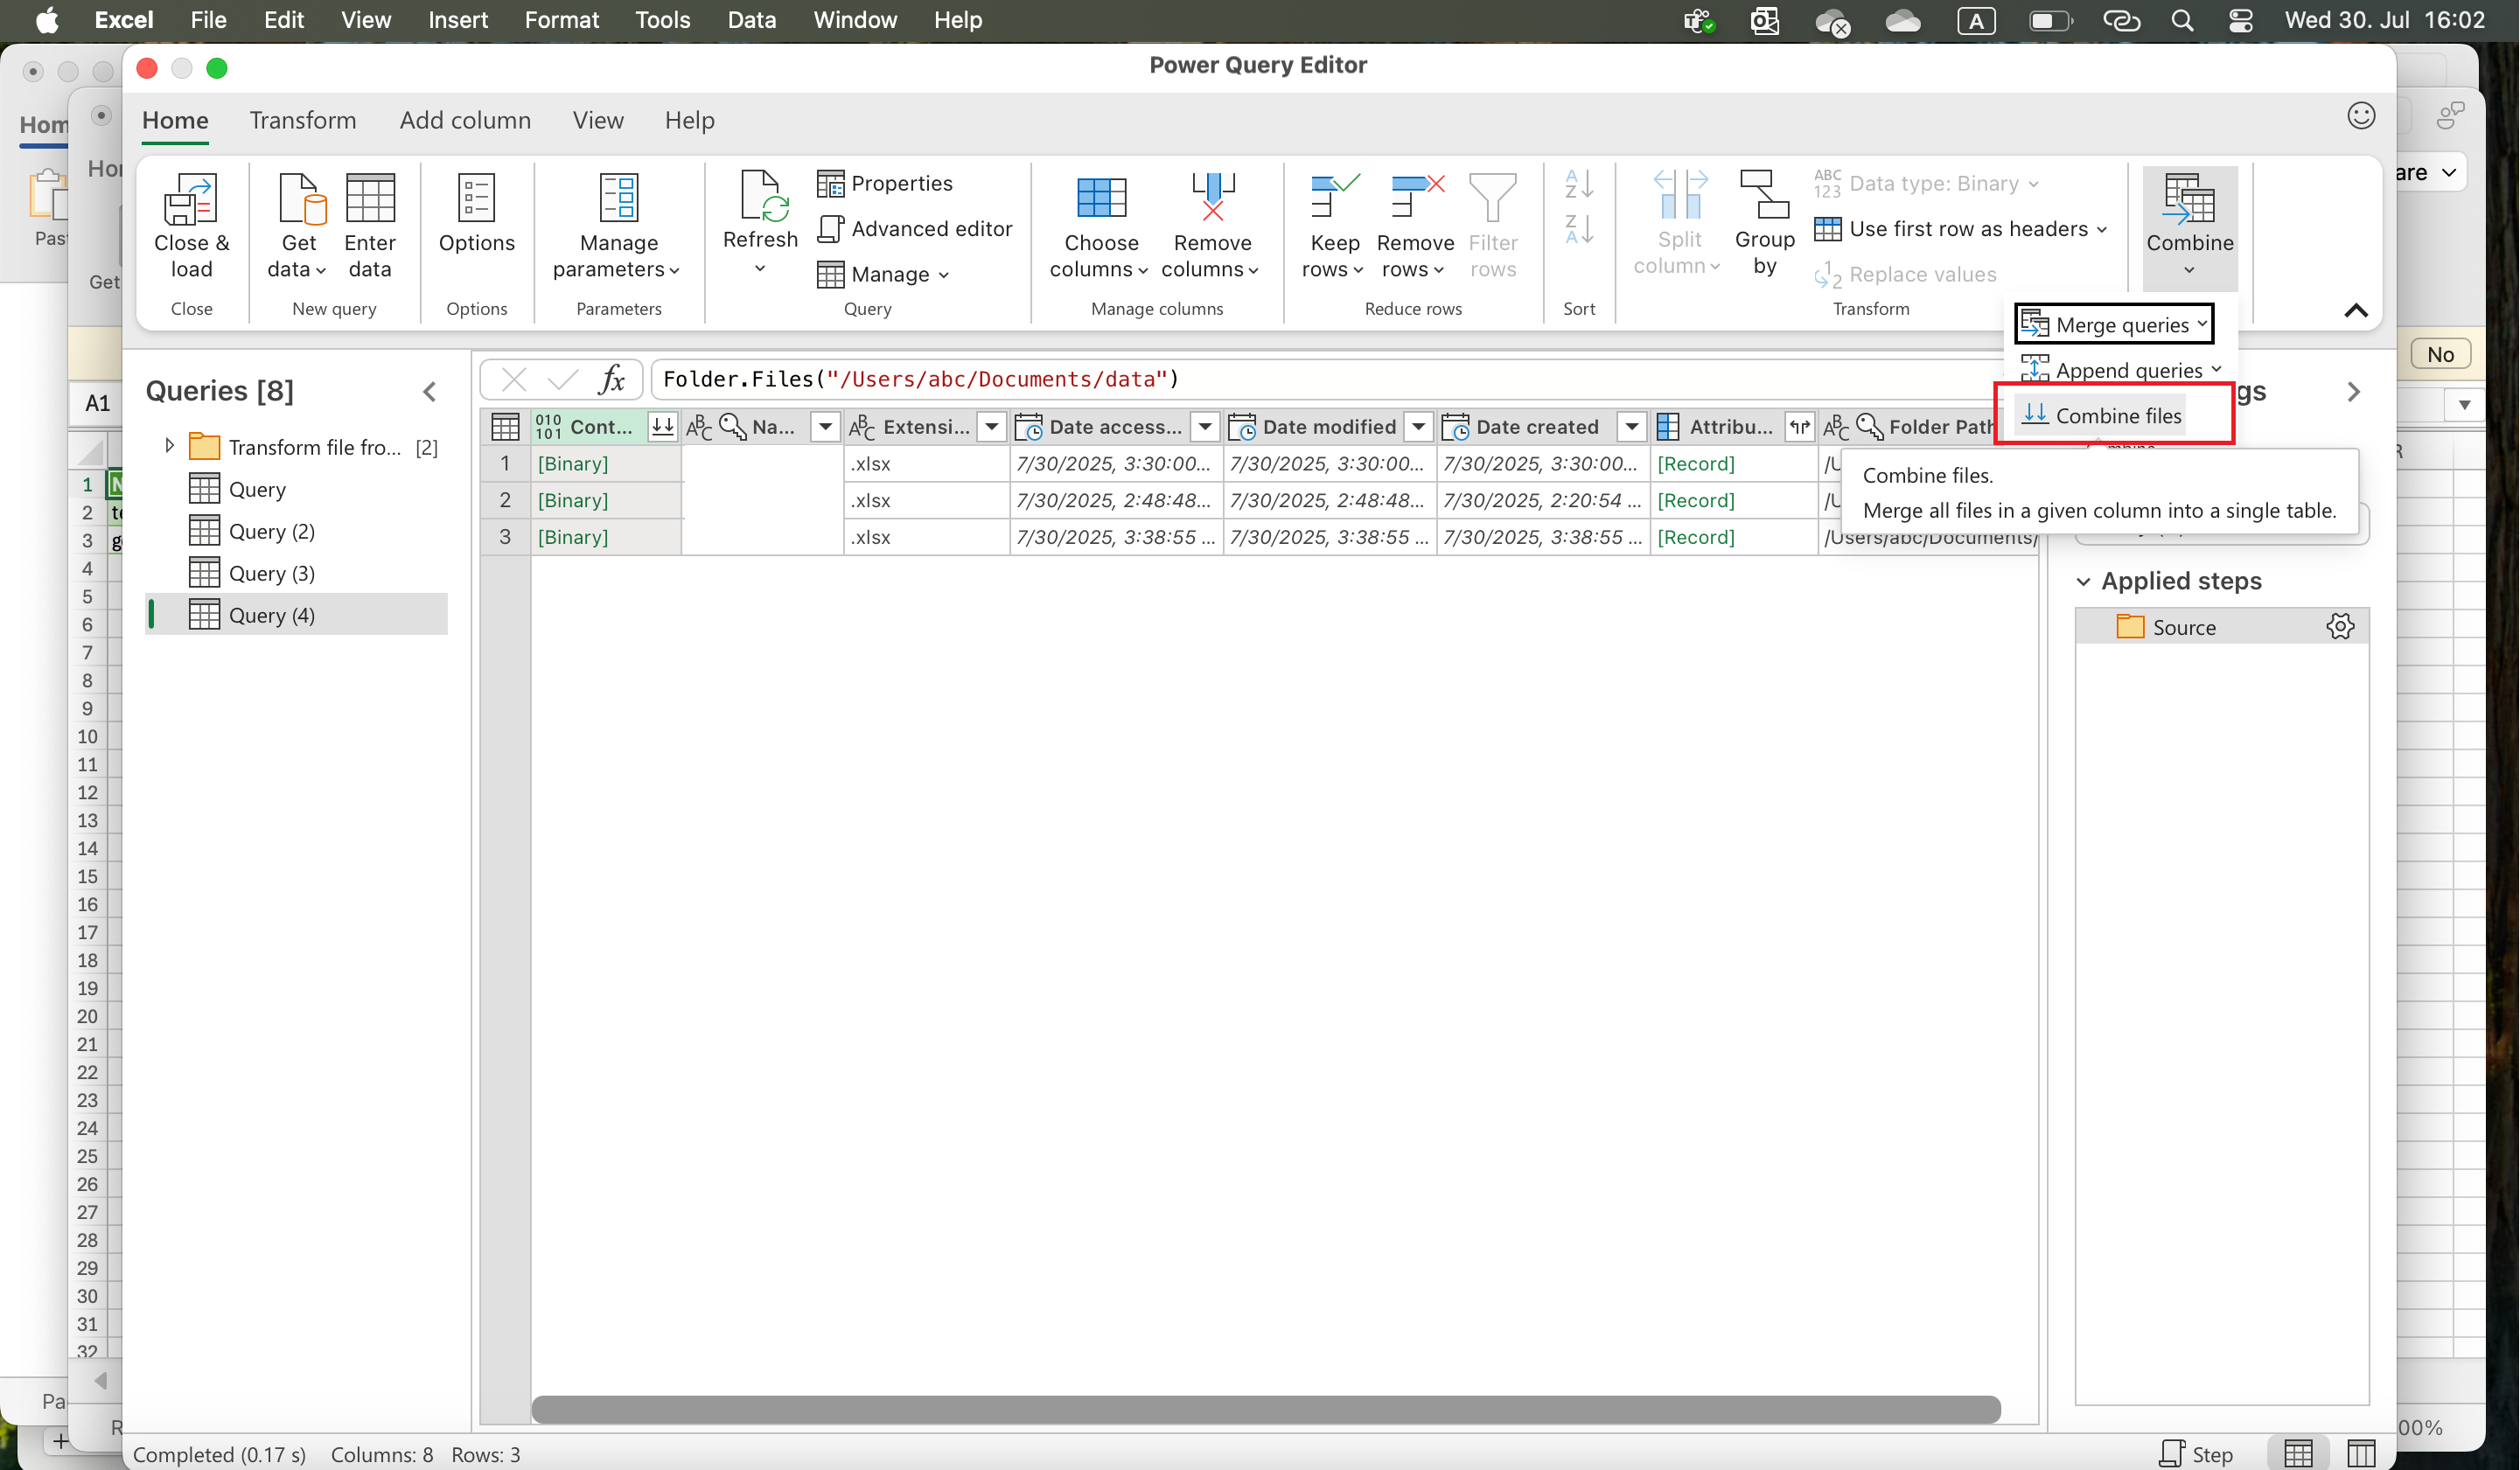This screenshot has width=2520, height=1470.
Task: Click the Group by icon
Action: pos(1764,195)
